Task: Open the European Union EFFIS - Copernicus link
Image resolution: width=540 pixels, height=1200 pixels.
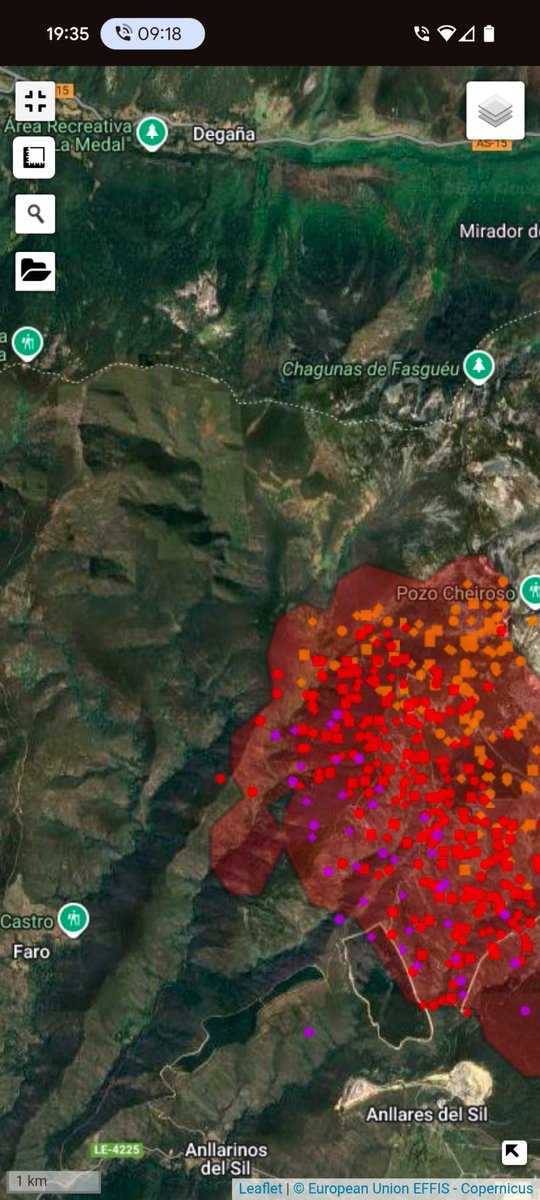Action: (414, 1189)
